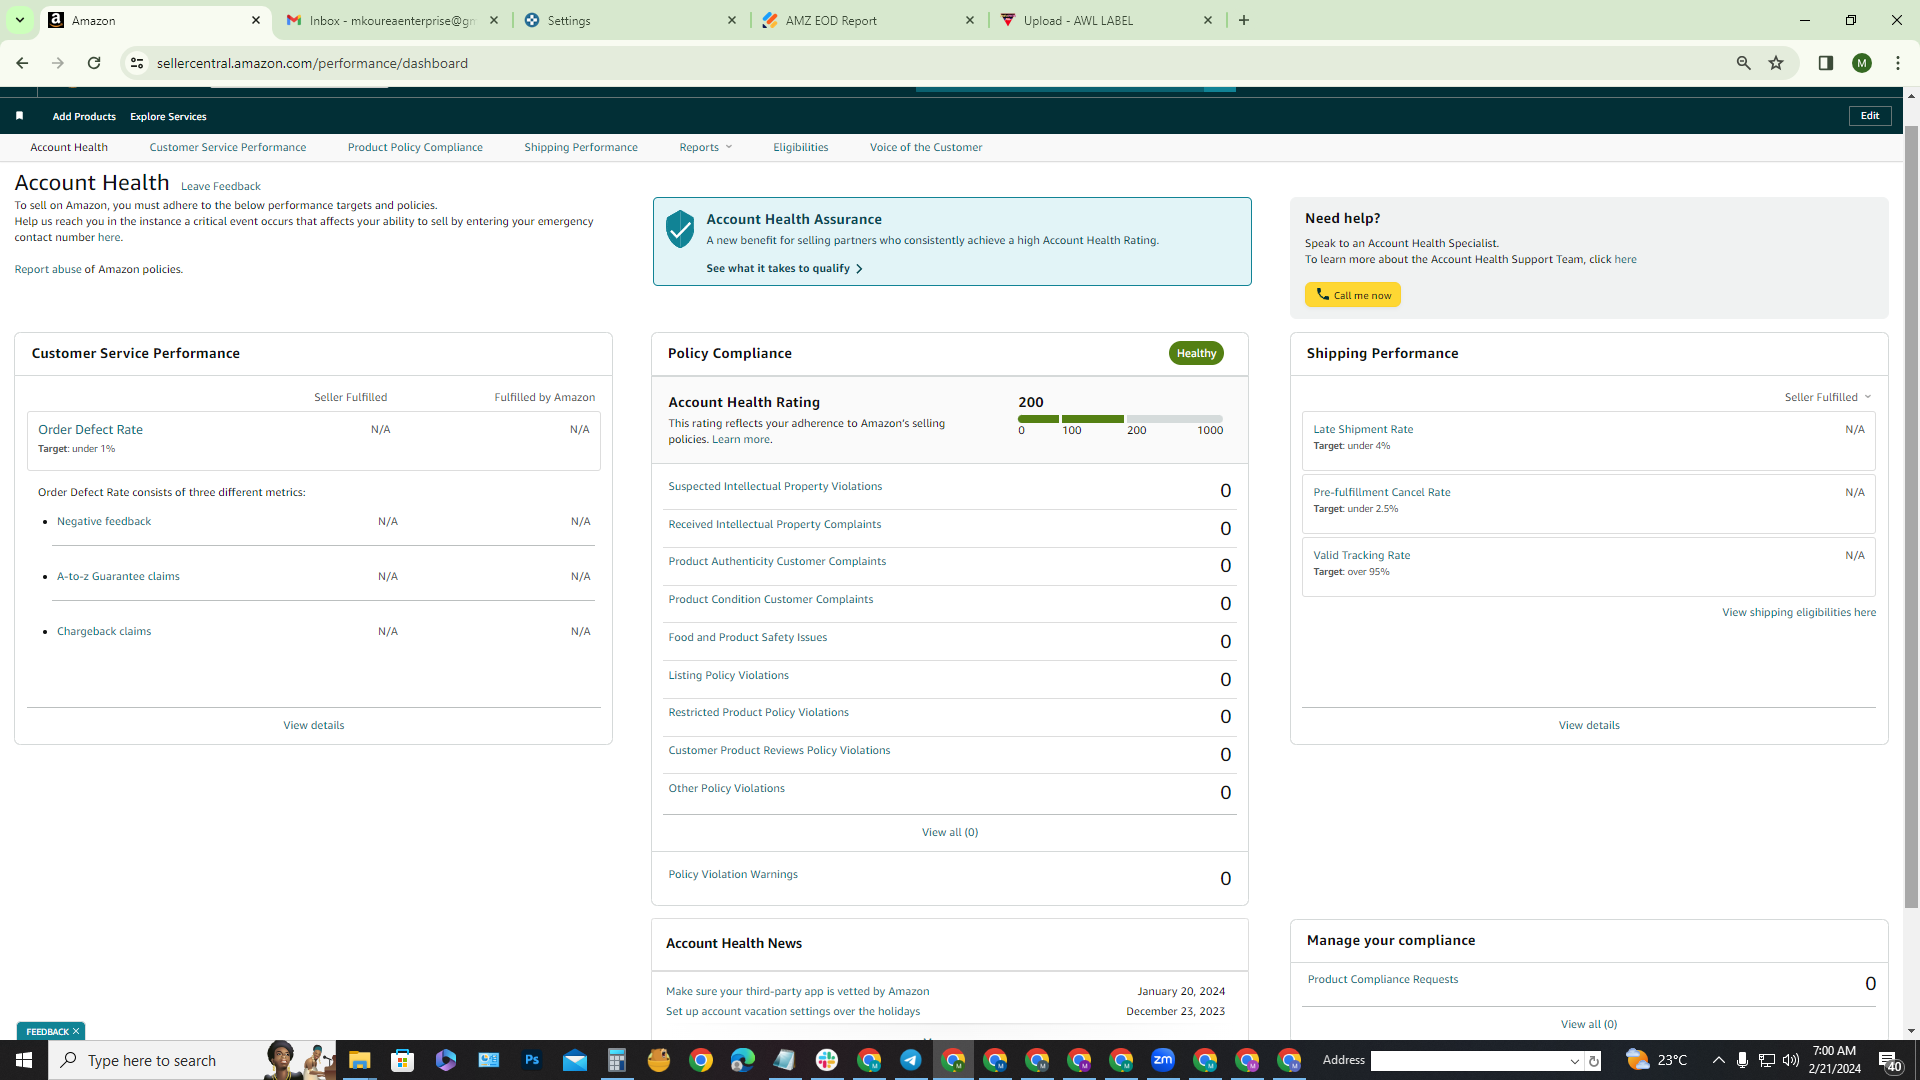Open Customer Service Performance menu item
This screenshot has height=1080, width=1920.
[228, 147]
